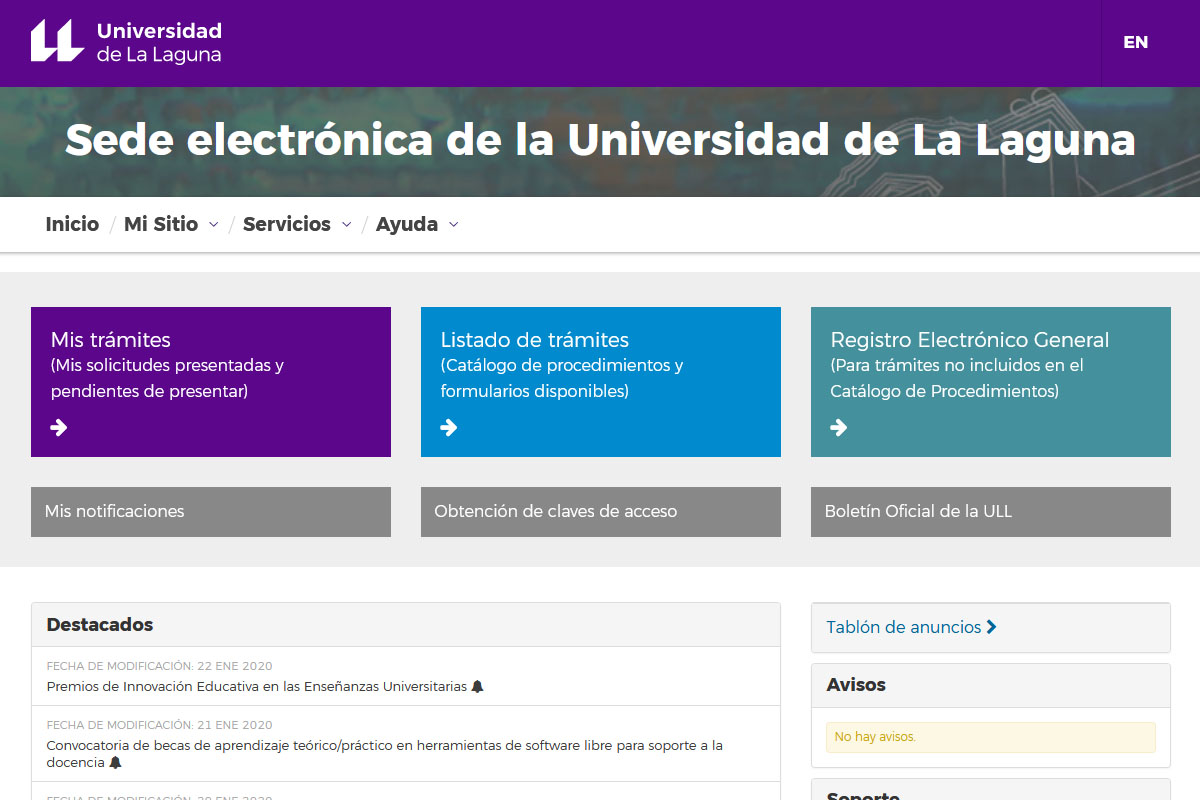The image size is (1200, 800).
Task: Click the Sede electrónica page title banner
Action: [600, 141]
